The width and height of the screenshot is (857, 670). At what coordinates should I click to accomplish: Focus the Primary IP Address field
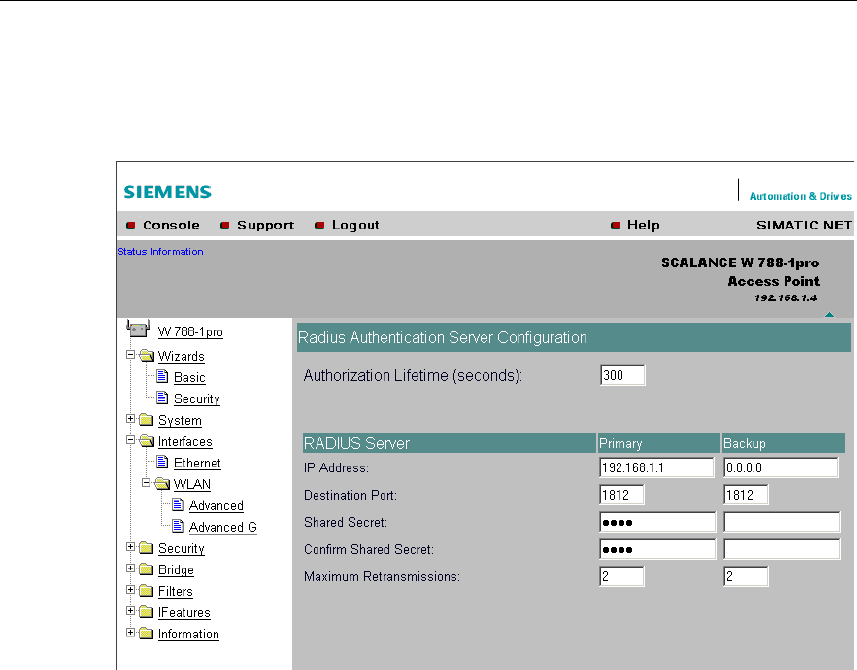[x=657, y=467]
